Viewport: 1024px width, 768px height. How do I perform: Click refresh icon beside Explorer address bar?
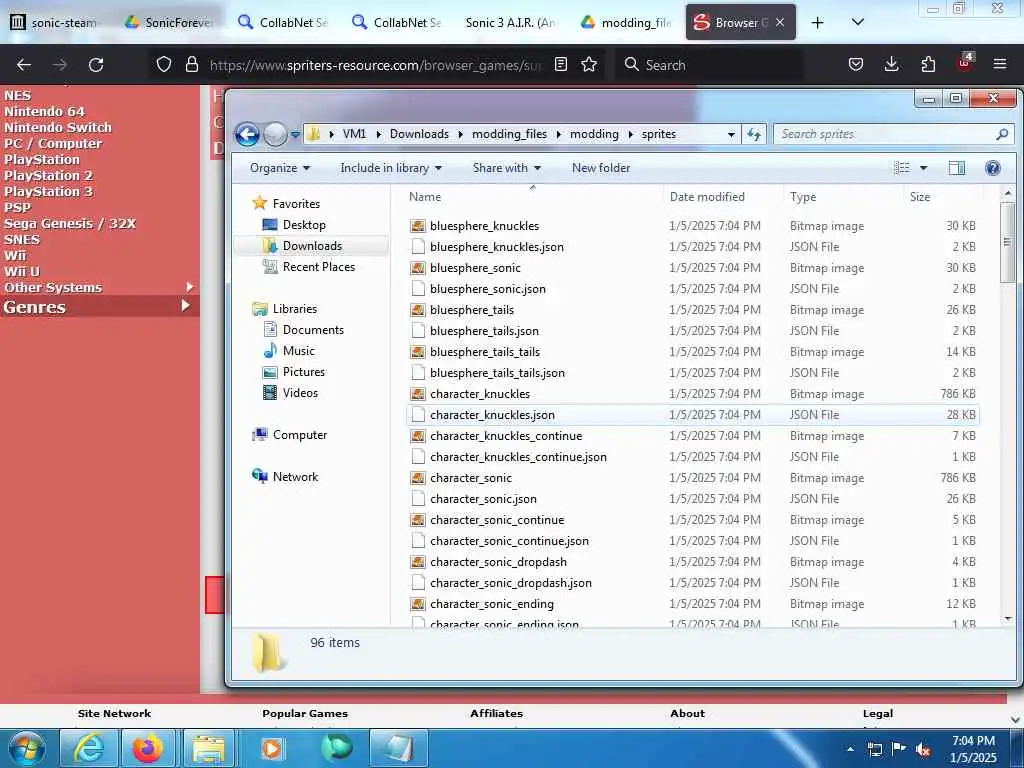(x=754, y=134)
